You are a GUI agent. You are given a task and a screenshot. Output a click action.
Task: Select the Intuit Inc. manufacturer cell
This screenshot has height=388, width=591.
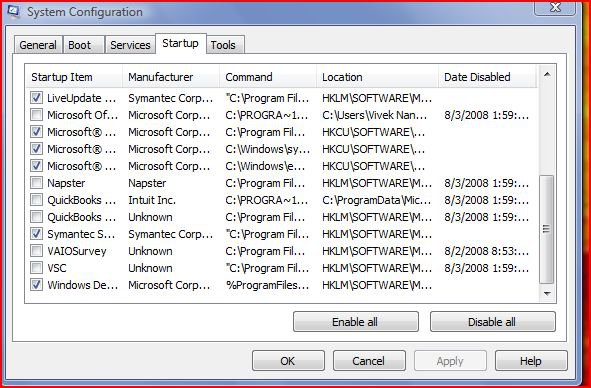coord(152,200)
